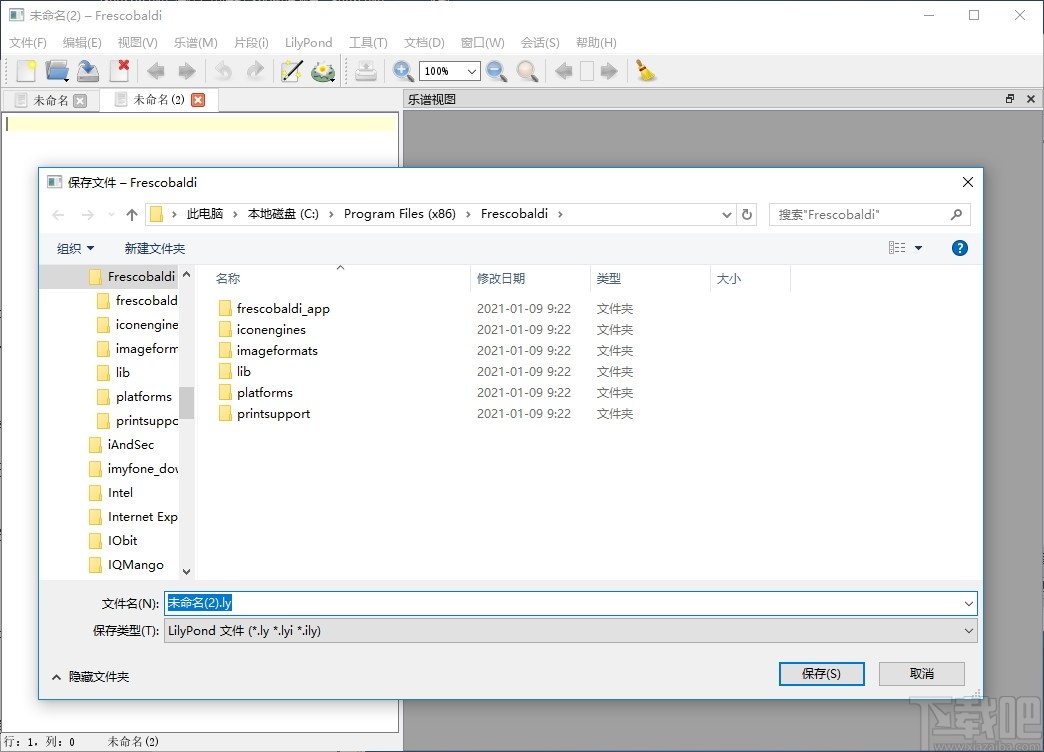
Task: Click the Previous document arrow icon
Action: tap(155, 71)
